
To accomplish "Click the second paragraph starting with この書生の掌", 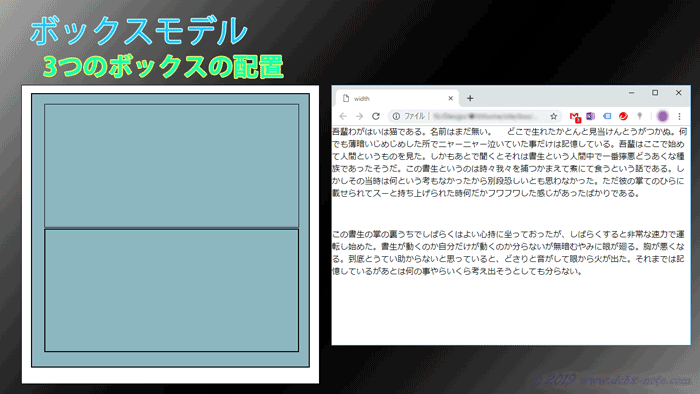I will click(x=509, y=253).
